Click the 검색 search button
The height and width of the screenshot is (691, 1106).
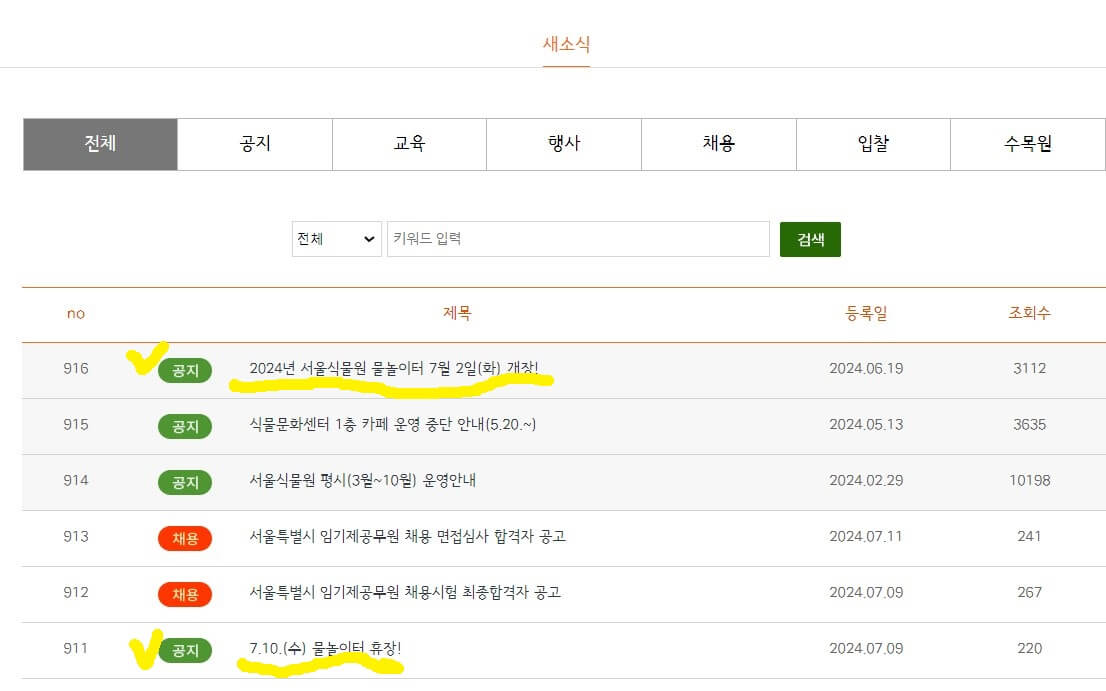pos(810,239)
